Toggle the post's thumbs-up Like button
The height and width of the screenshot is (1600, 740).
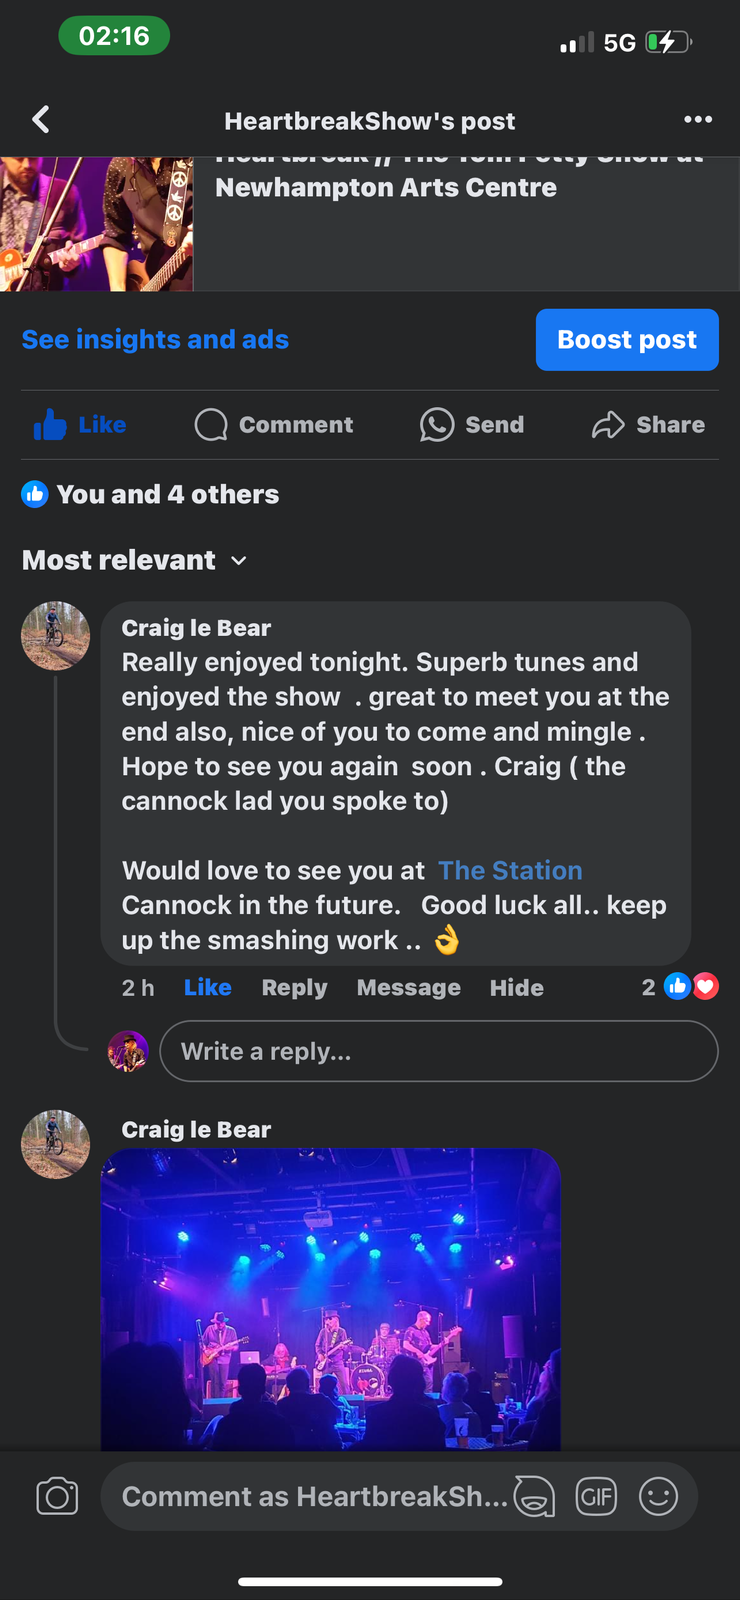coord(80,425)
